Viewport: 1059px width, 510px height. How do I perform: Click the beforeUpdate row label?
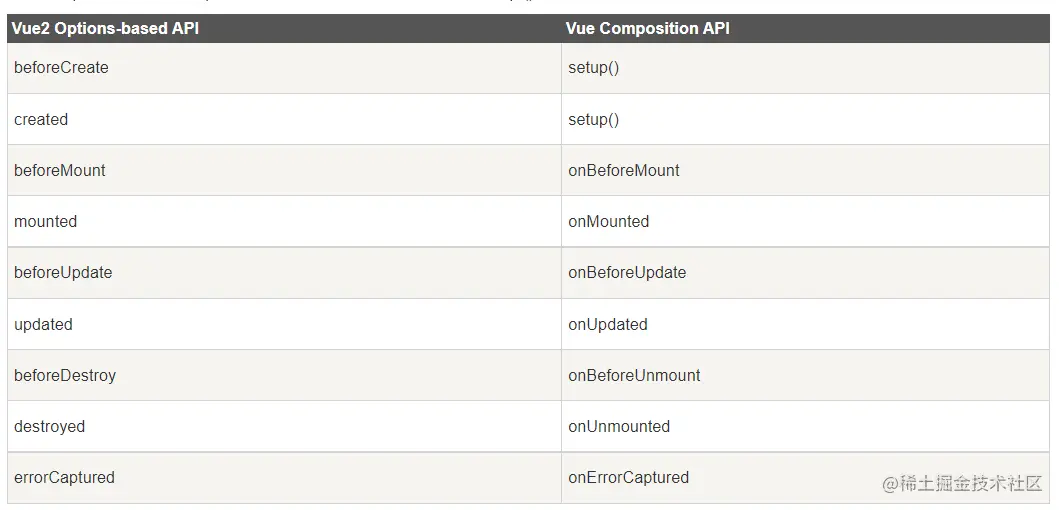click(63, 273)
